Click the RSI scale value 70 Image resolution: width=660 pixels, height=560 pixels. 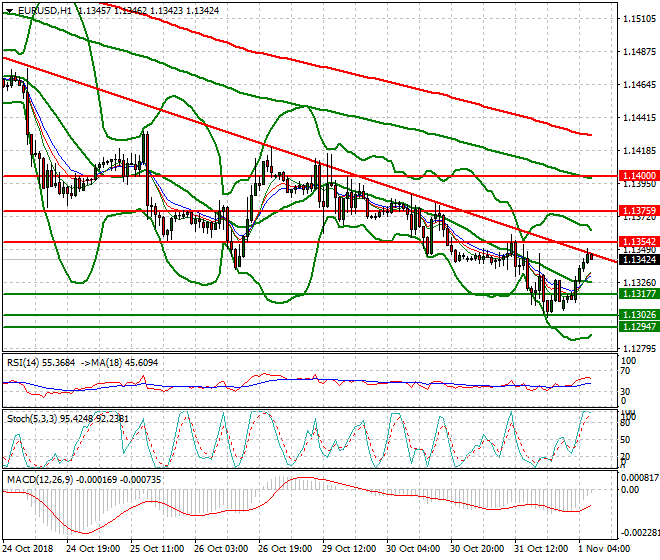[x=625, y=371]
